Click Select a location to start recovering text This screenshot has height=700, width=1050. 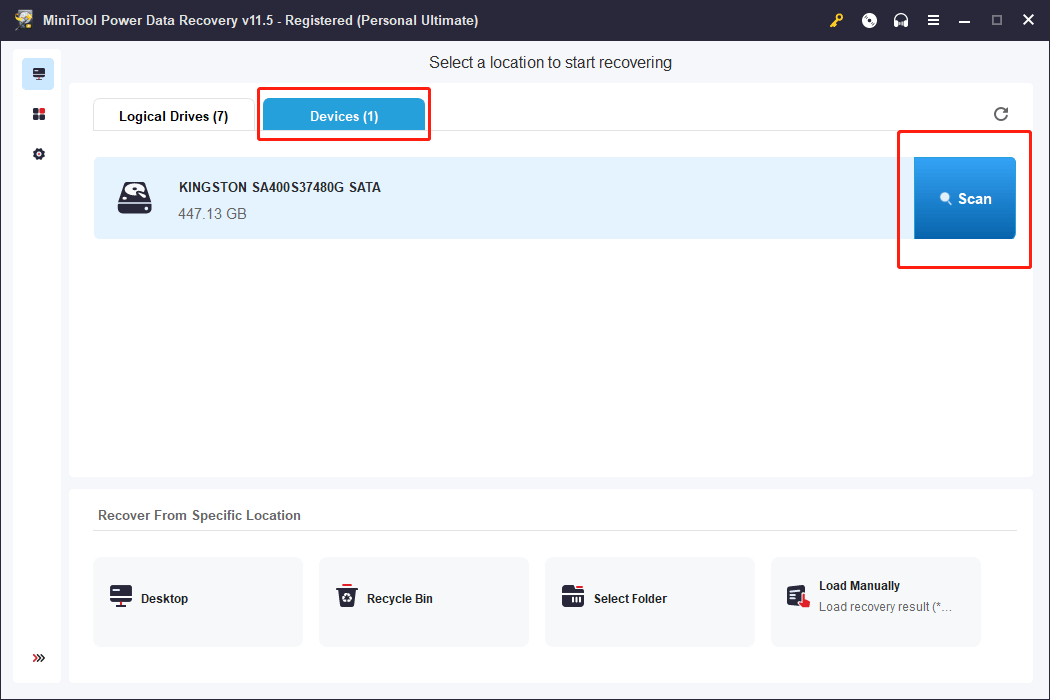click(550, 62)
